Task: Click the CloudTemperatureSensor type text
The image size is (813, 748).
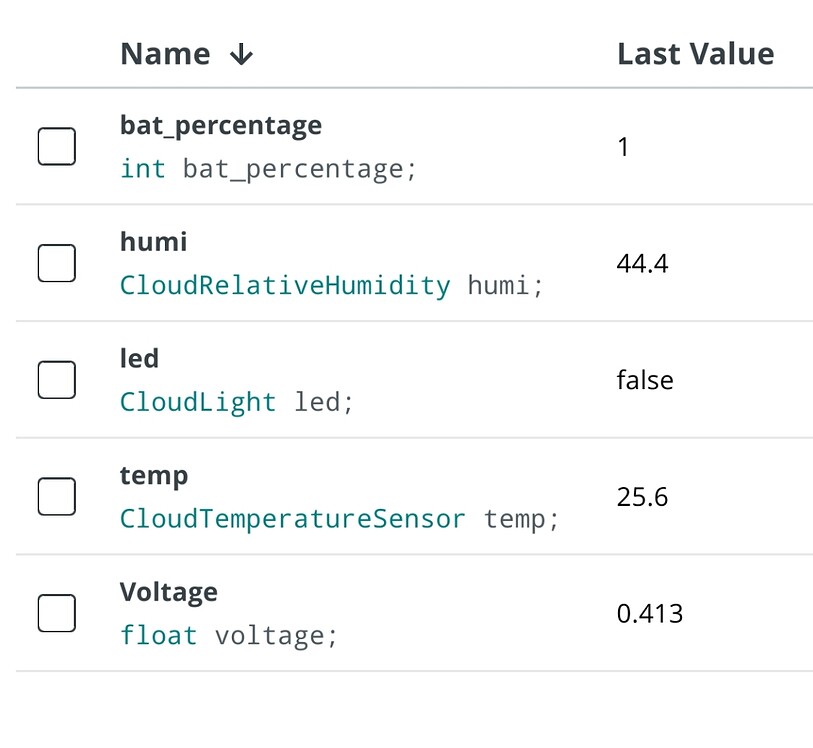Action: click(x=293, y=519)
